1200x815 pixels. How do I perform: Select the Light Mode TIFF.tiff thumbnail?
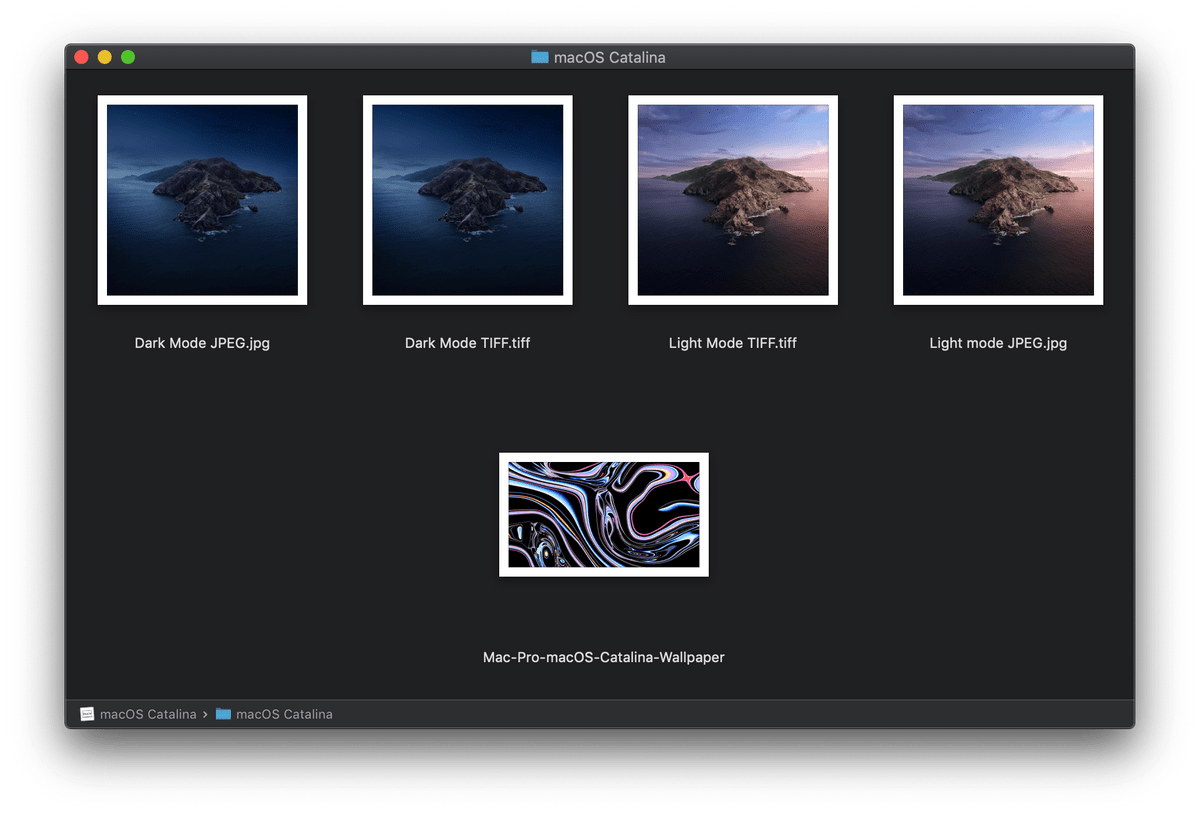[x=733, y=200]
